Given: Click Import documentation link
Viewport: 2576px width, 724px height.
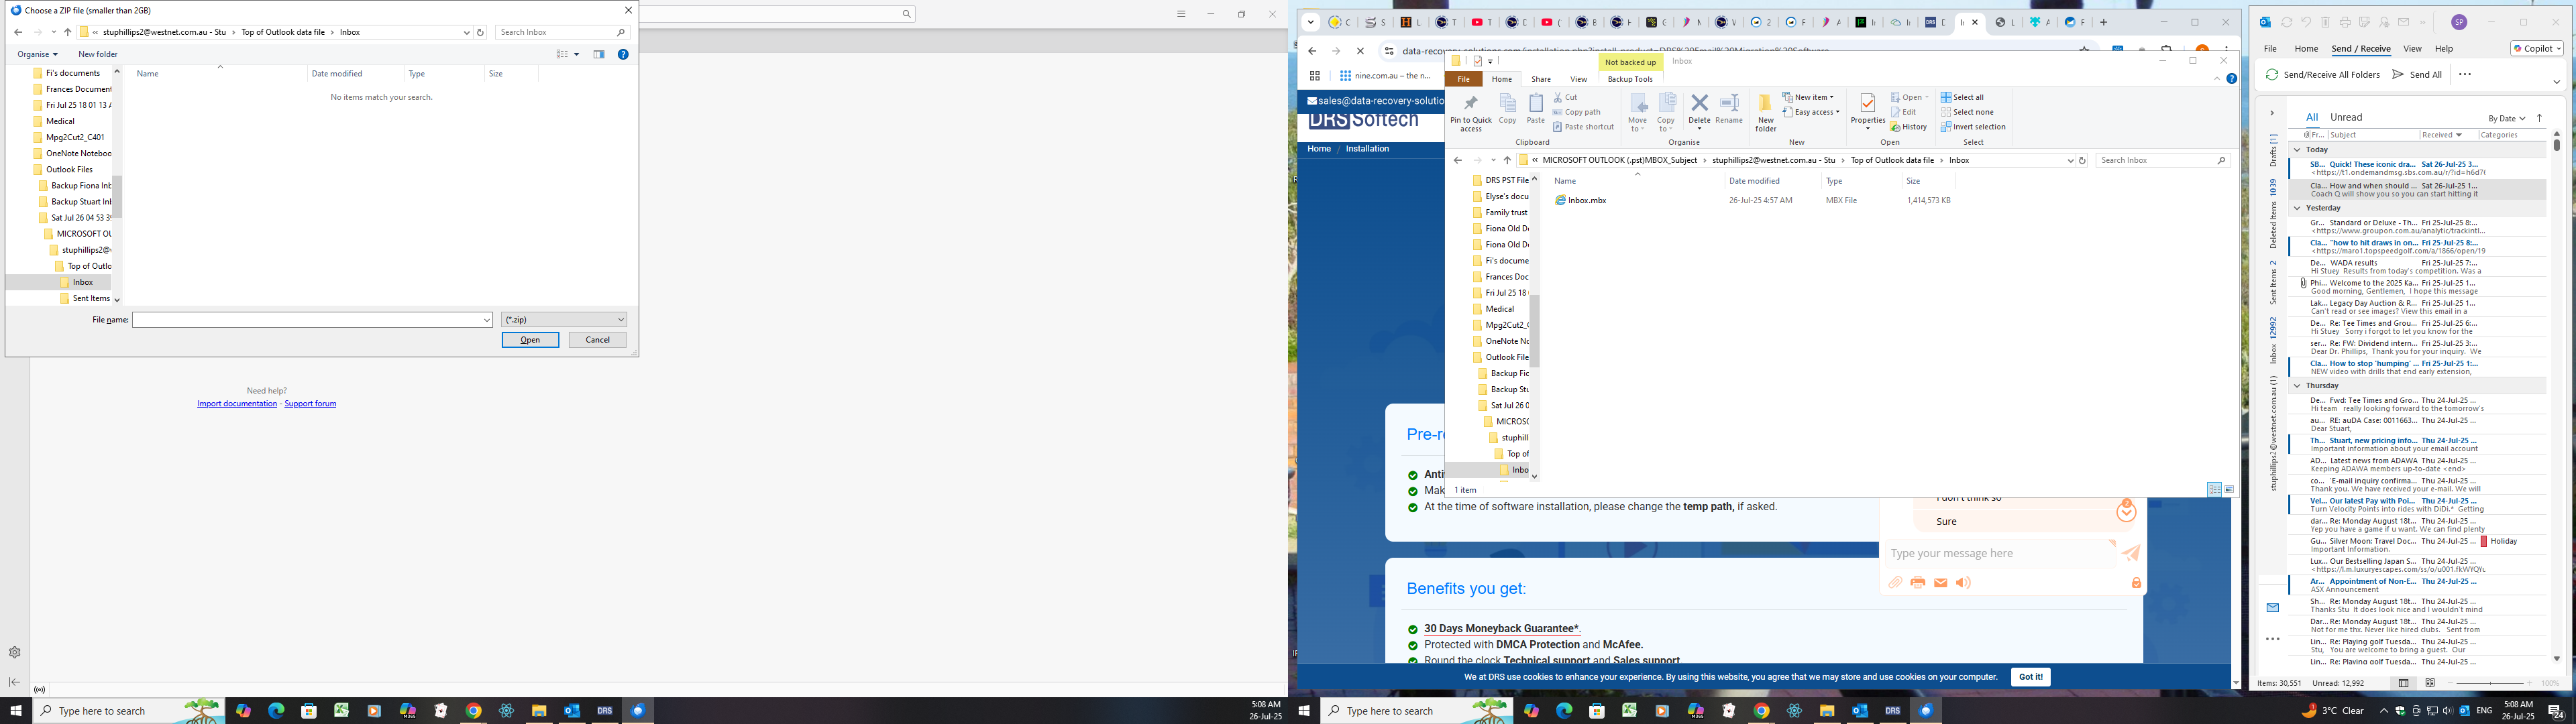Looking at the screenshot, I should point(237,404).
